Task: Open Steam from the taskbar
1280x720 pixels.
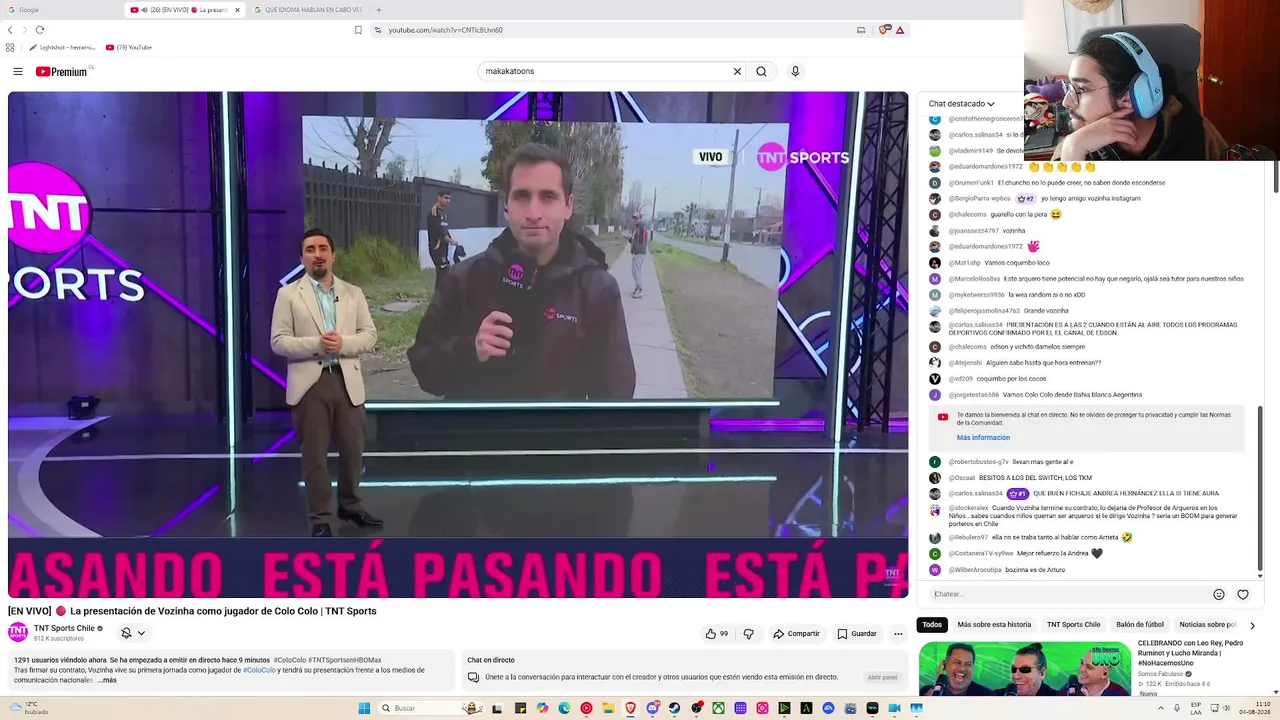Action: 675,708
